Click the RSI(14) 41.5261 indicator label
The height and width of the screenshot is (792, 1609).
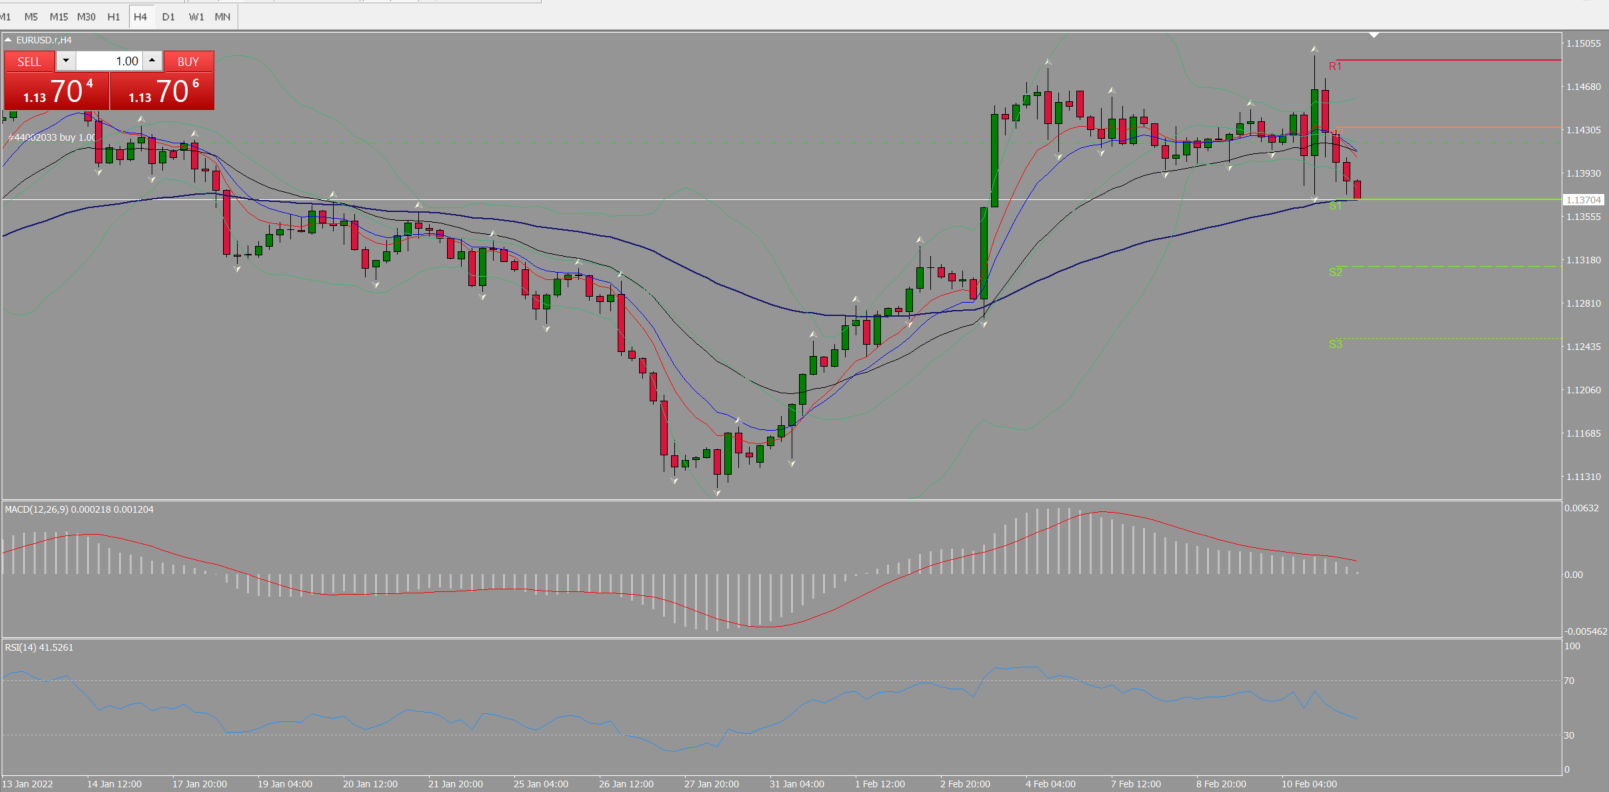39,648
